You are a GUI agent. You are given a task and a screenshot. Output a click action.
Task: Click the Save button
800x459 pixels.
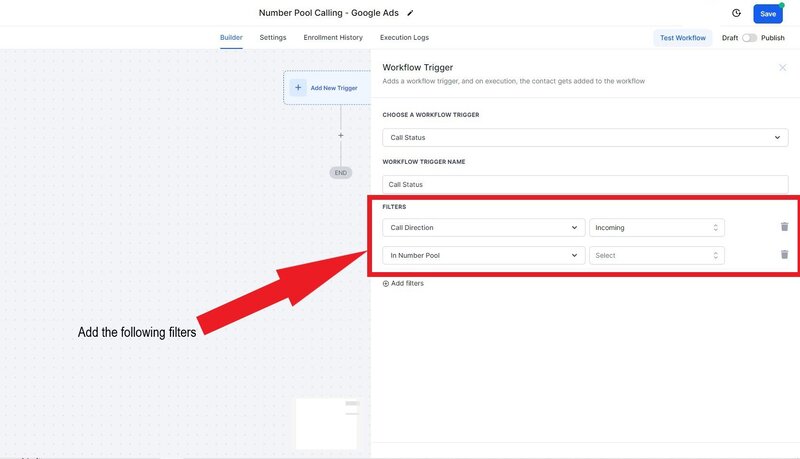(x=768, y=14)
